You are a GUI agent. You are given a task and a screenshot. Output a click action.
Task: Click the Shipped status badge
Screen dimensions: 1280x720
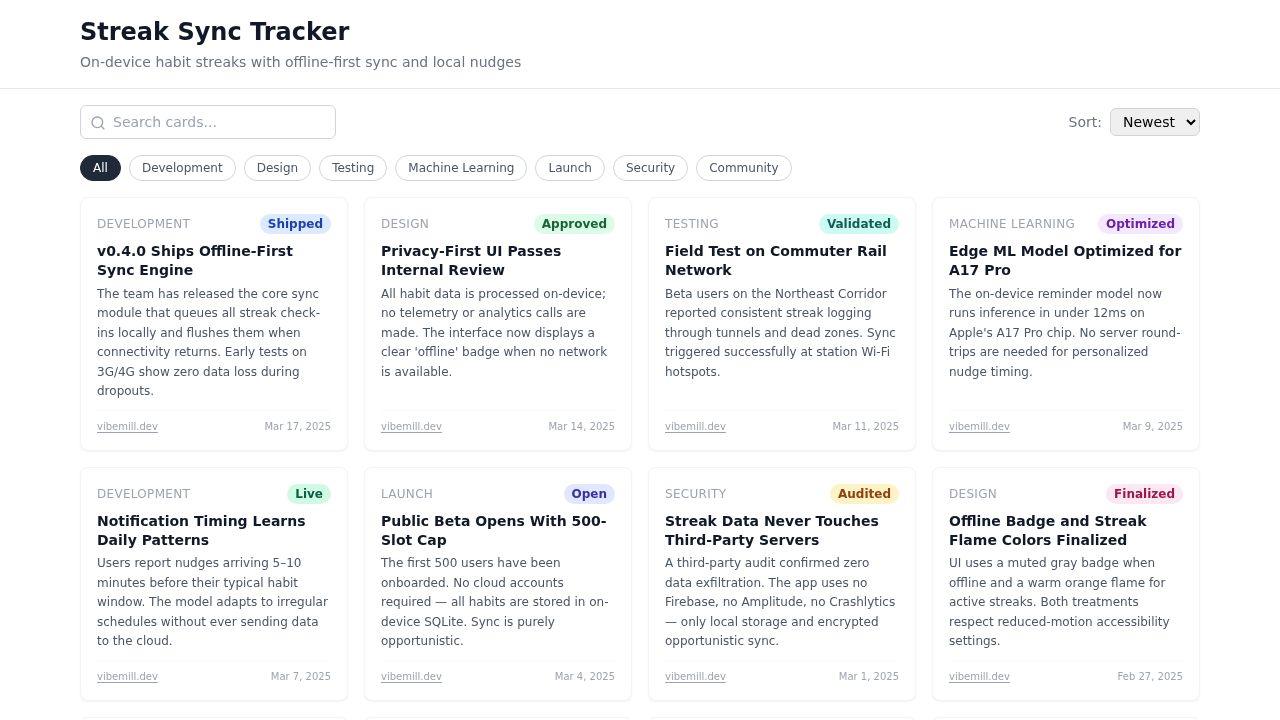[295, 224]
